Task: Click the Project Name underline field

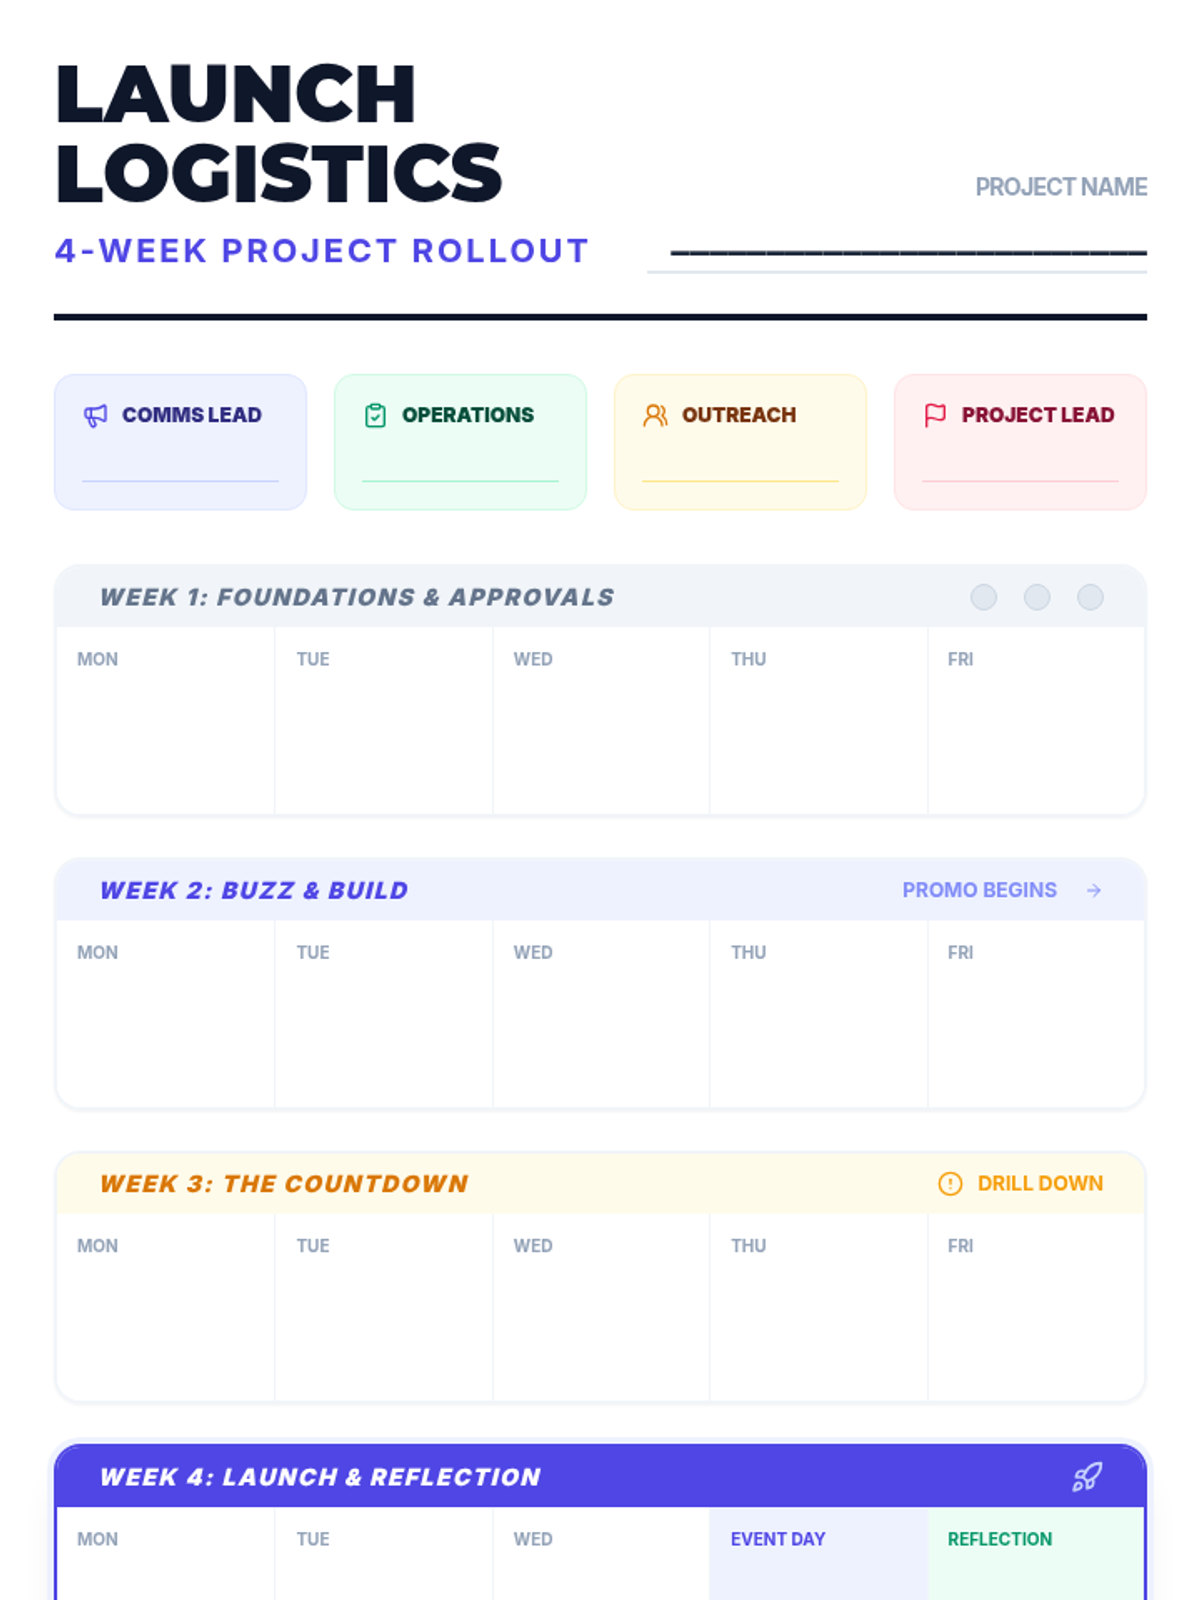Action: click(907, 252)
